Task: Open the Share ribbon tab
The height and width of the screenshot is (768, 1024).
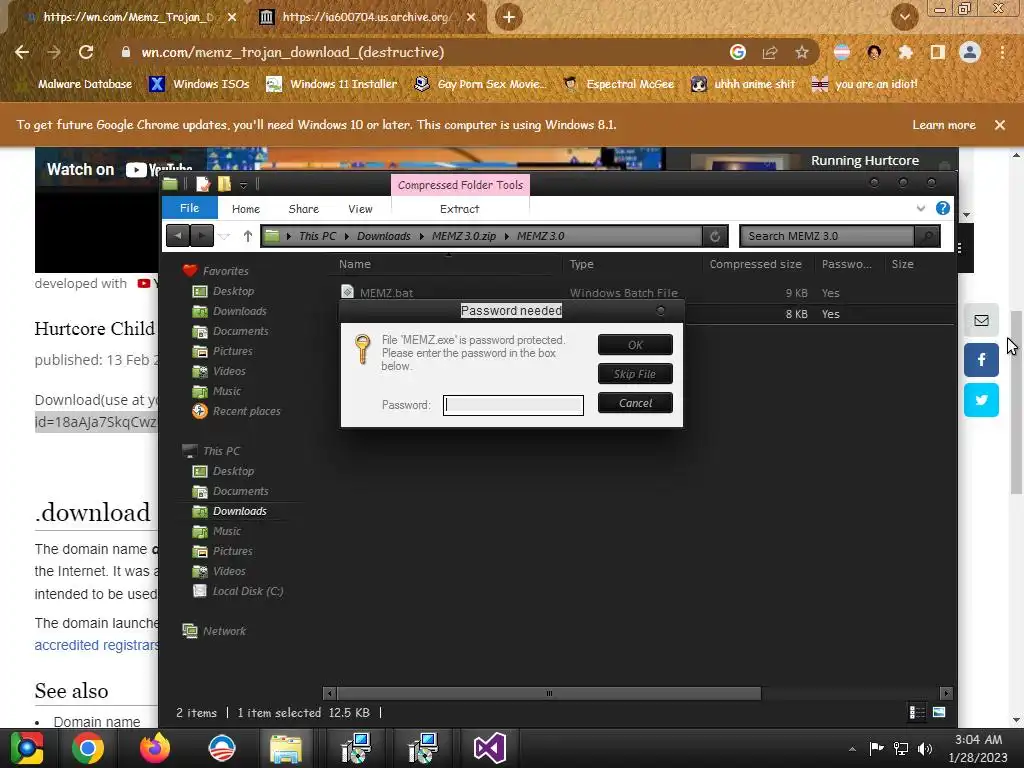Action: (304, 209)
